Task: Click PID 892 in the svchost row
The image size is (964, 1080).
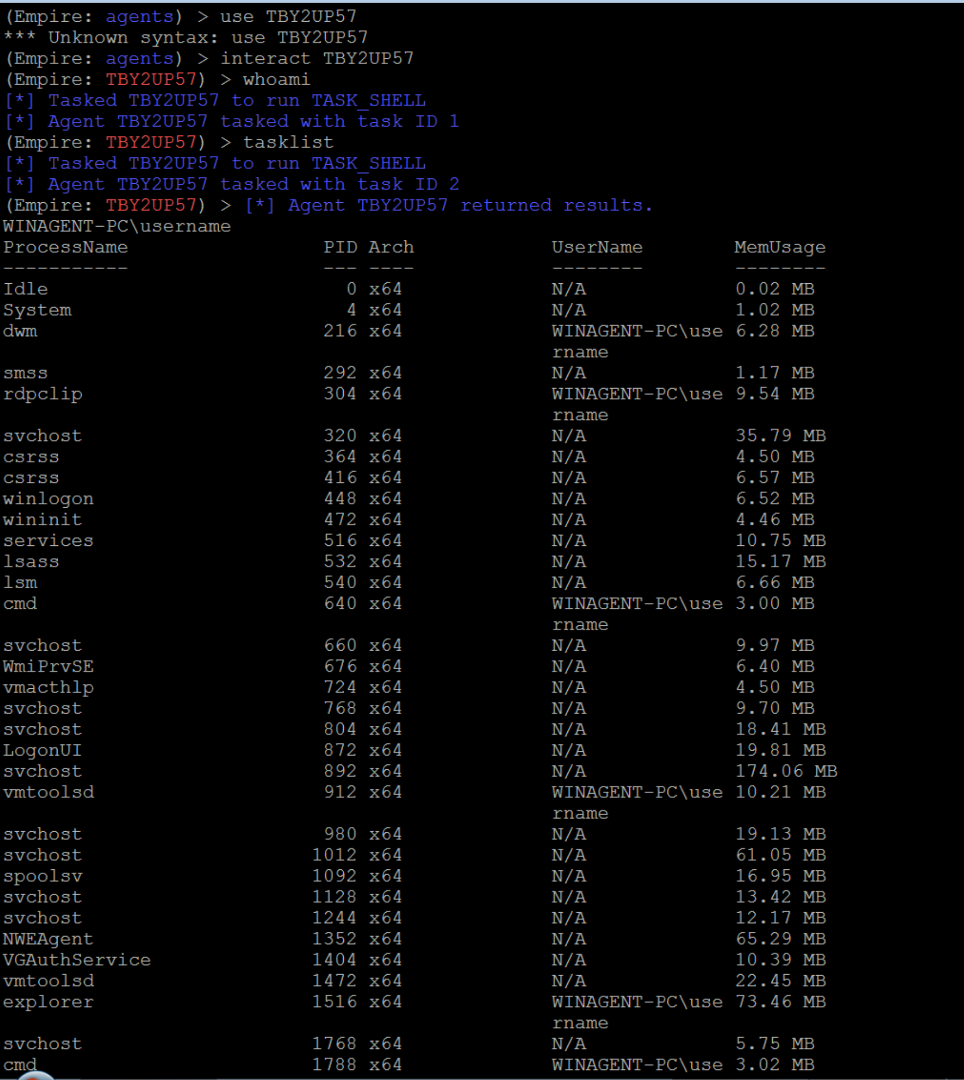Action: tap(340, 771)
